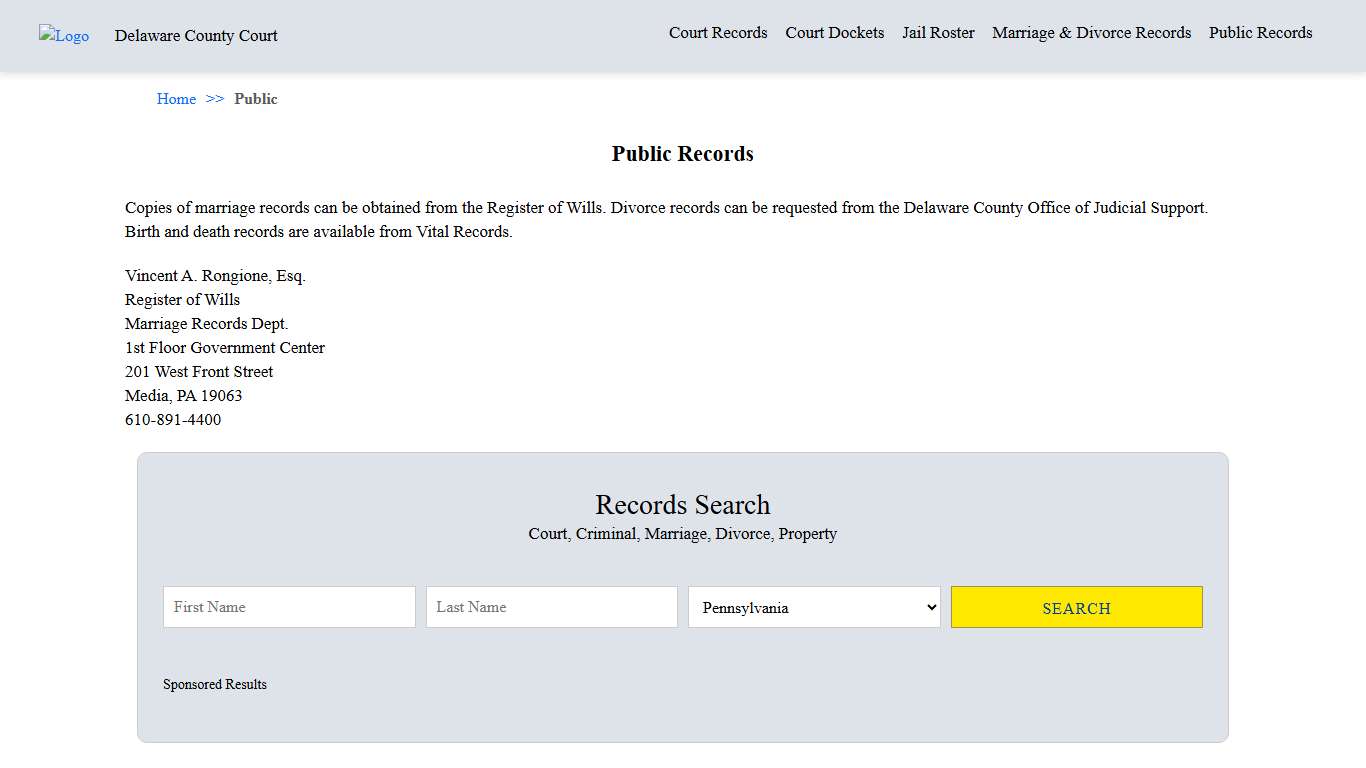The width and height of the screenshot is (1366, 768).
Task: Select the Public Records navigation item
Action: pyautogui.click(x=1260, y=32)
